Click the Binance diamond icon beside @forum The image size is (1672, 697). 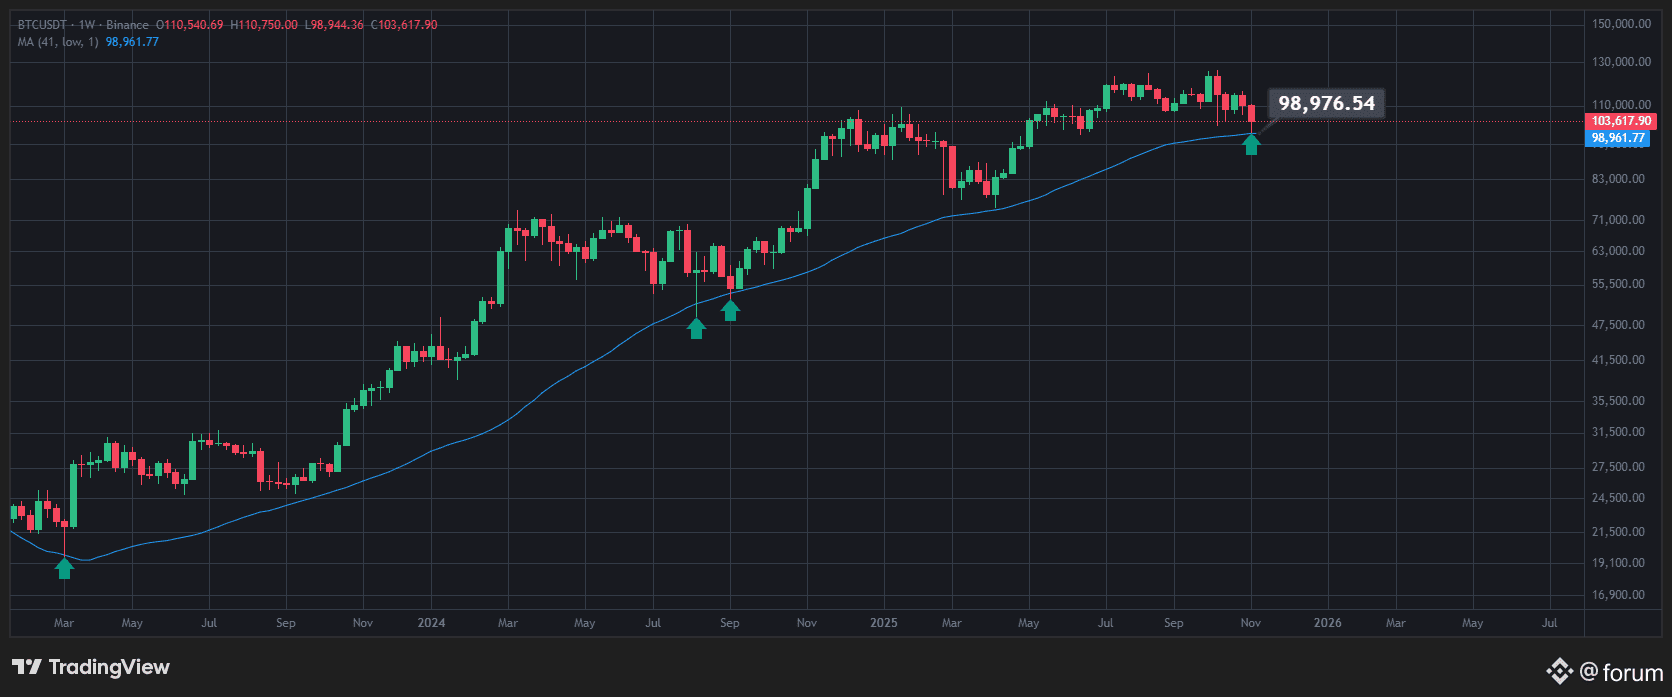[1559, 672]
